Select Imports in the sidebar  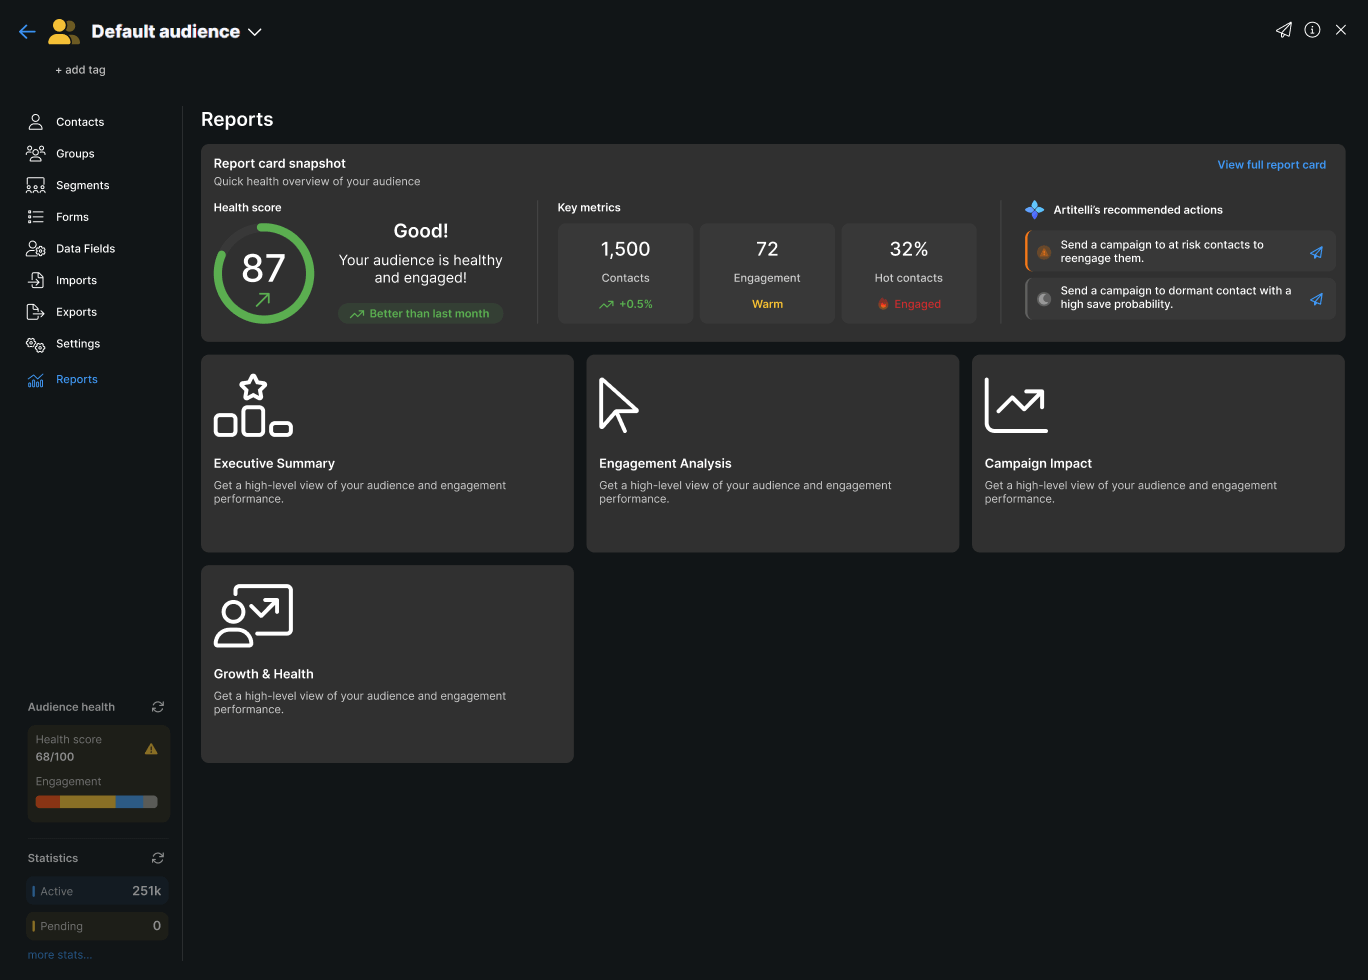[x=76, y=281]
